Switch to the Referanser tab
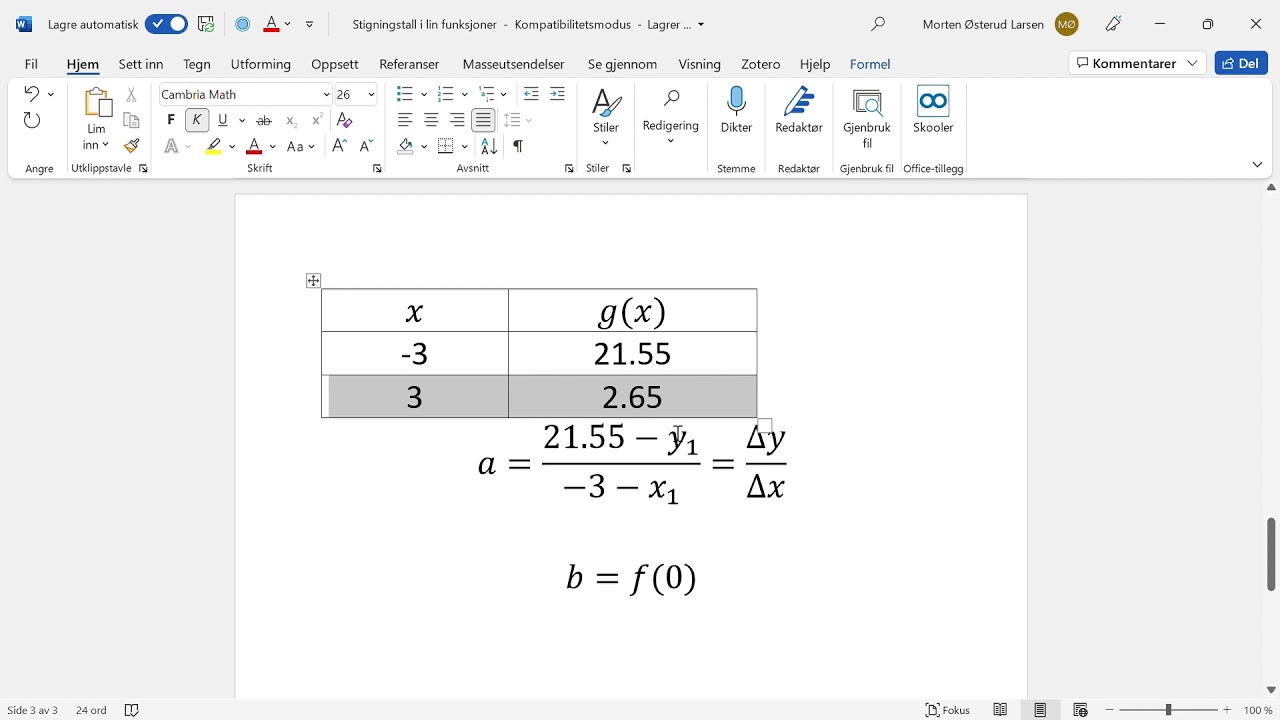Viewport: 1280px width, 720px height. (409, 64)
